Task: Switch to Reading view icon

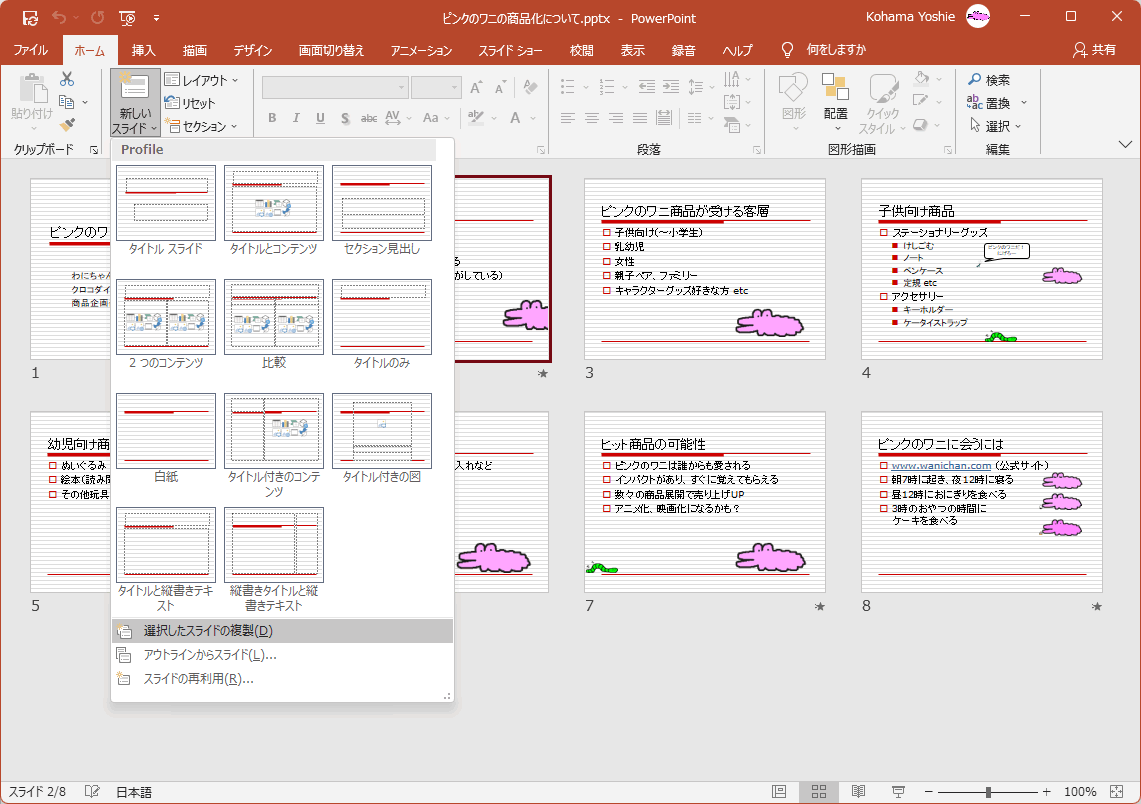Action: tap(859, 792)
